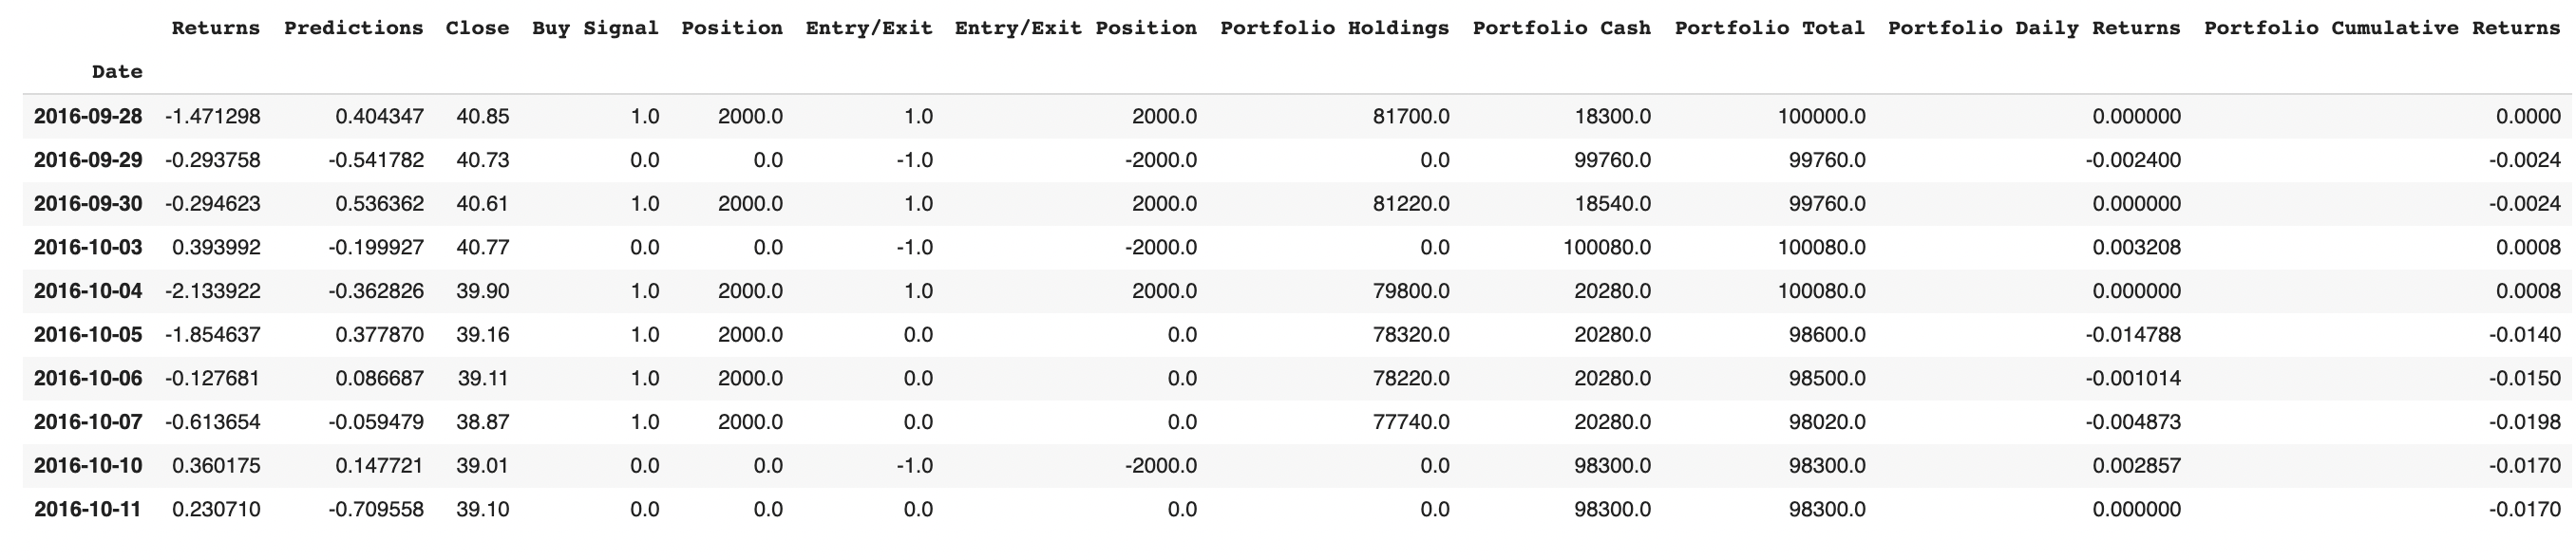Click Returns value -2.133922
Image resolution: width=2576 pixels, height=560 pixels.
click(x=212, y=291)
